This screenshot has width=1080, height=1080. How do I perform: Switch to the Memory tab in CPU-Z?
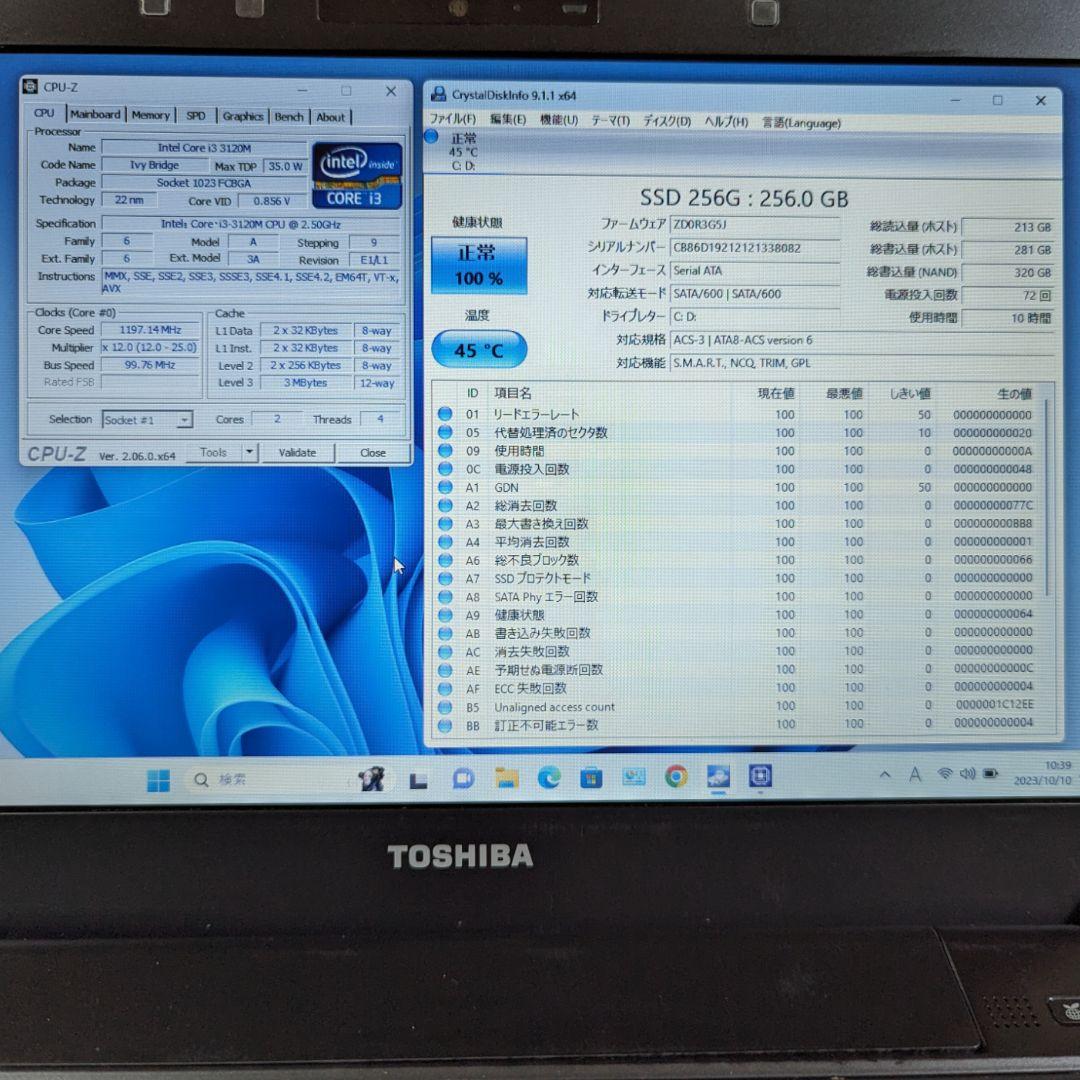[x=150, y=116]
